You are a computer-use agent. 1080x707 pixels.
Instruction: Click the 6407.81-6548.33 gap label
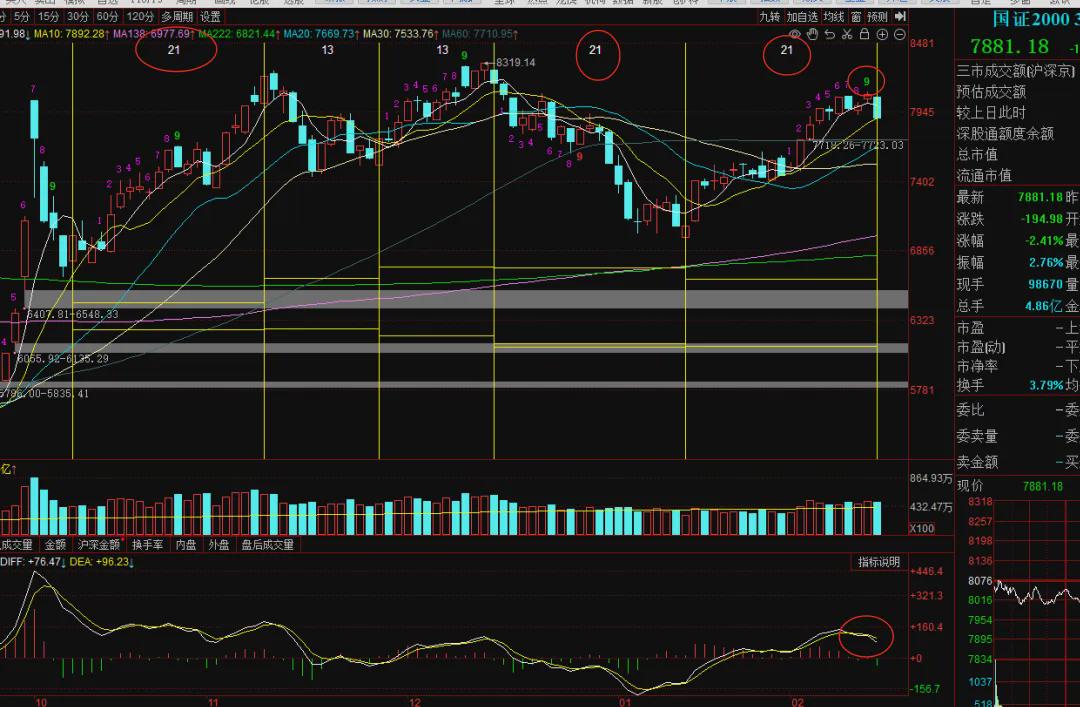pyautogui.click(x=72, y=314)
